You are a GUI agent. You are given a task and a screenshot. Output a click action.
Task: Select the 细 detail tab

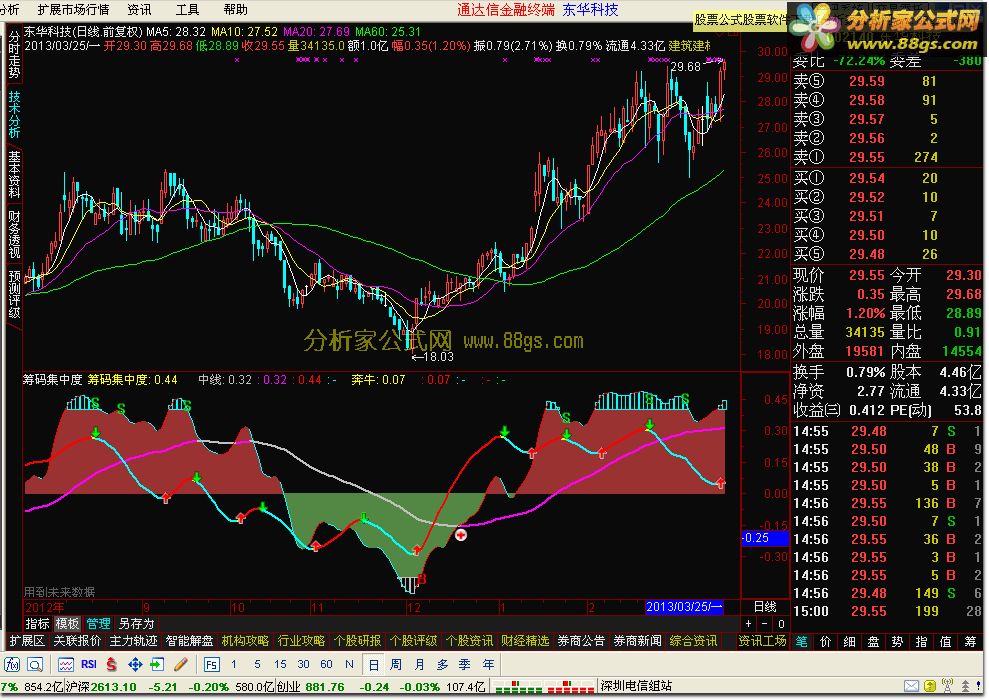(850, 641)
